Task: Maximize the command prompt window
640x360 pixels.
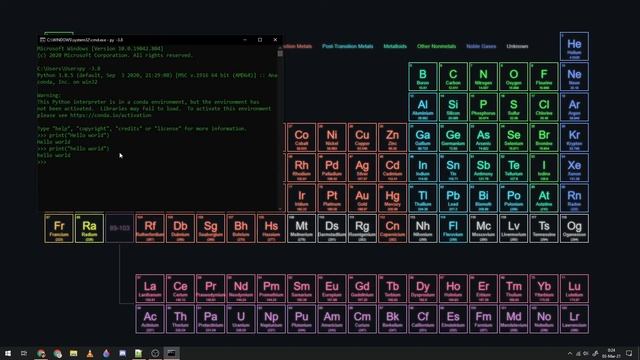Action: (x=260, y=40)
